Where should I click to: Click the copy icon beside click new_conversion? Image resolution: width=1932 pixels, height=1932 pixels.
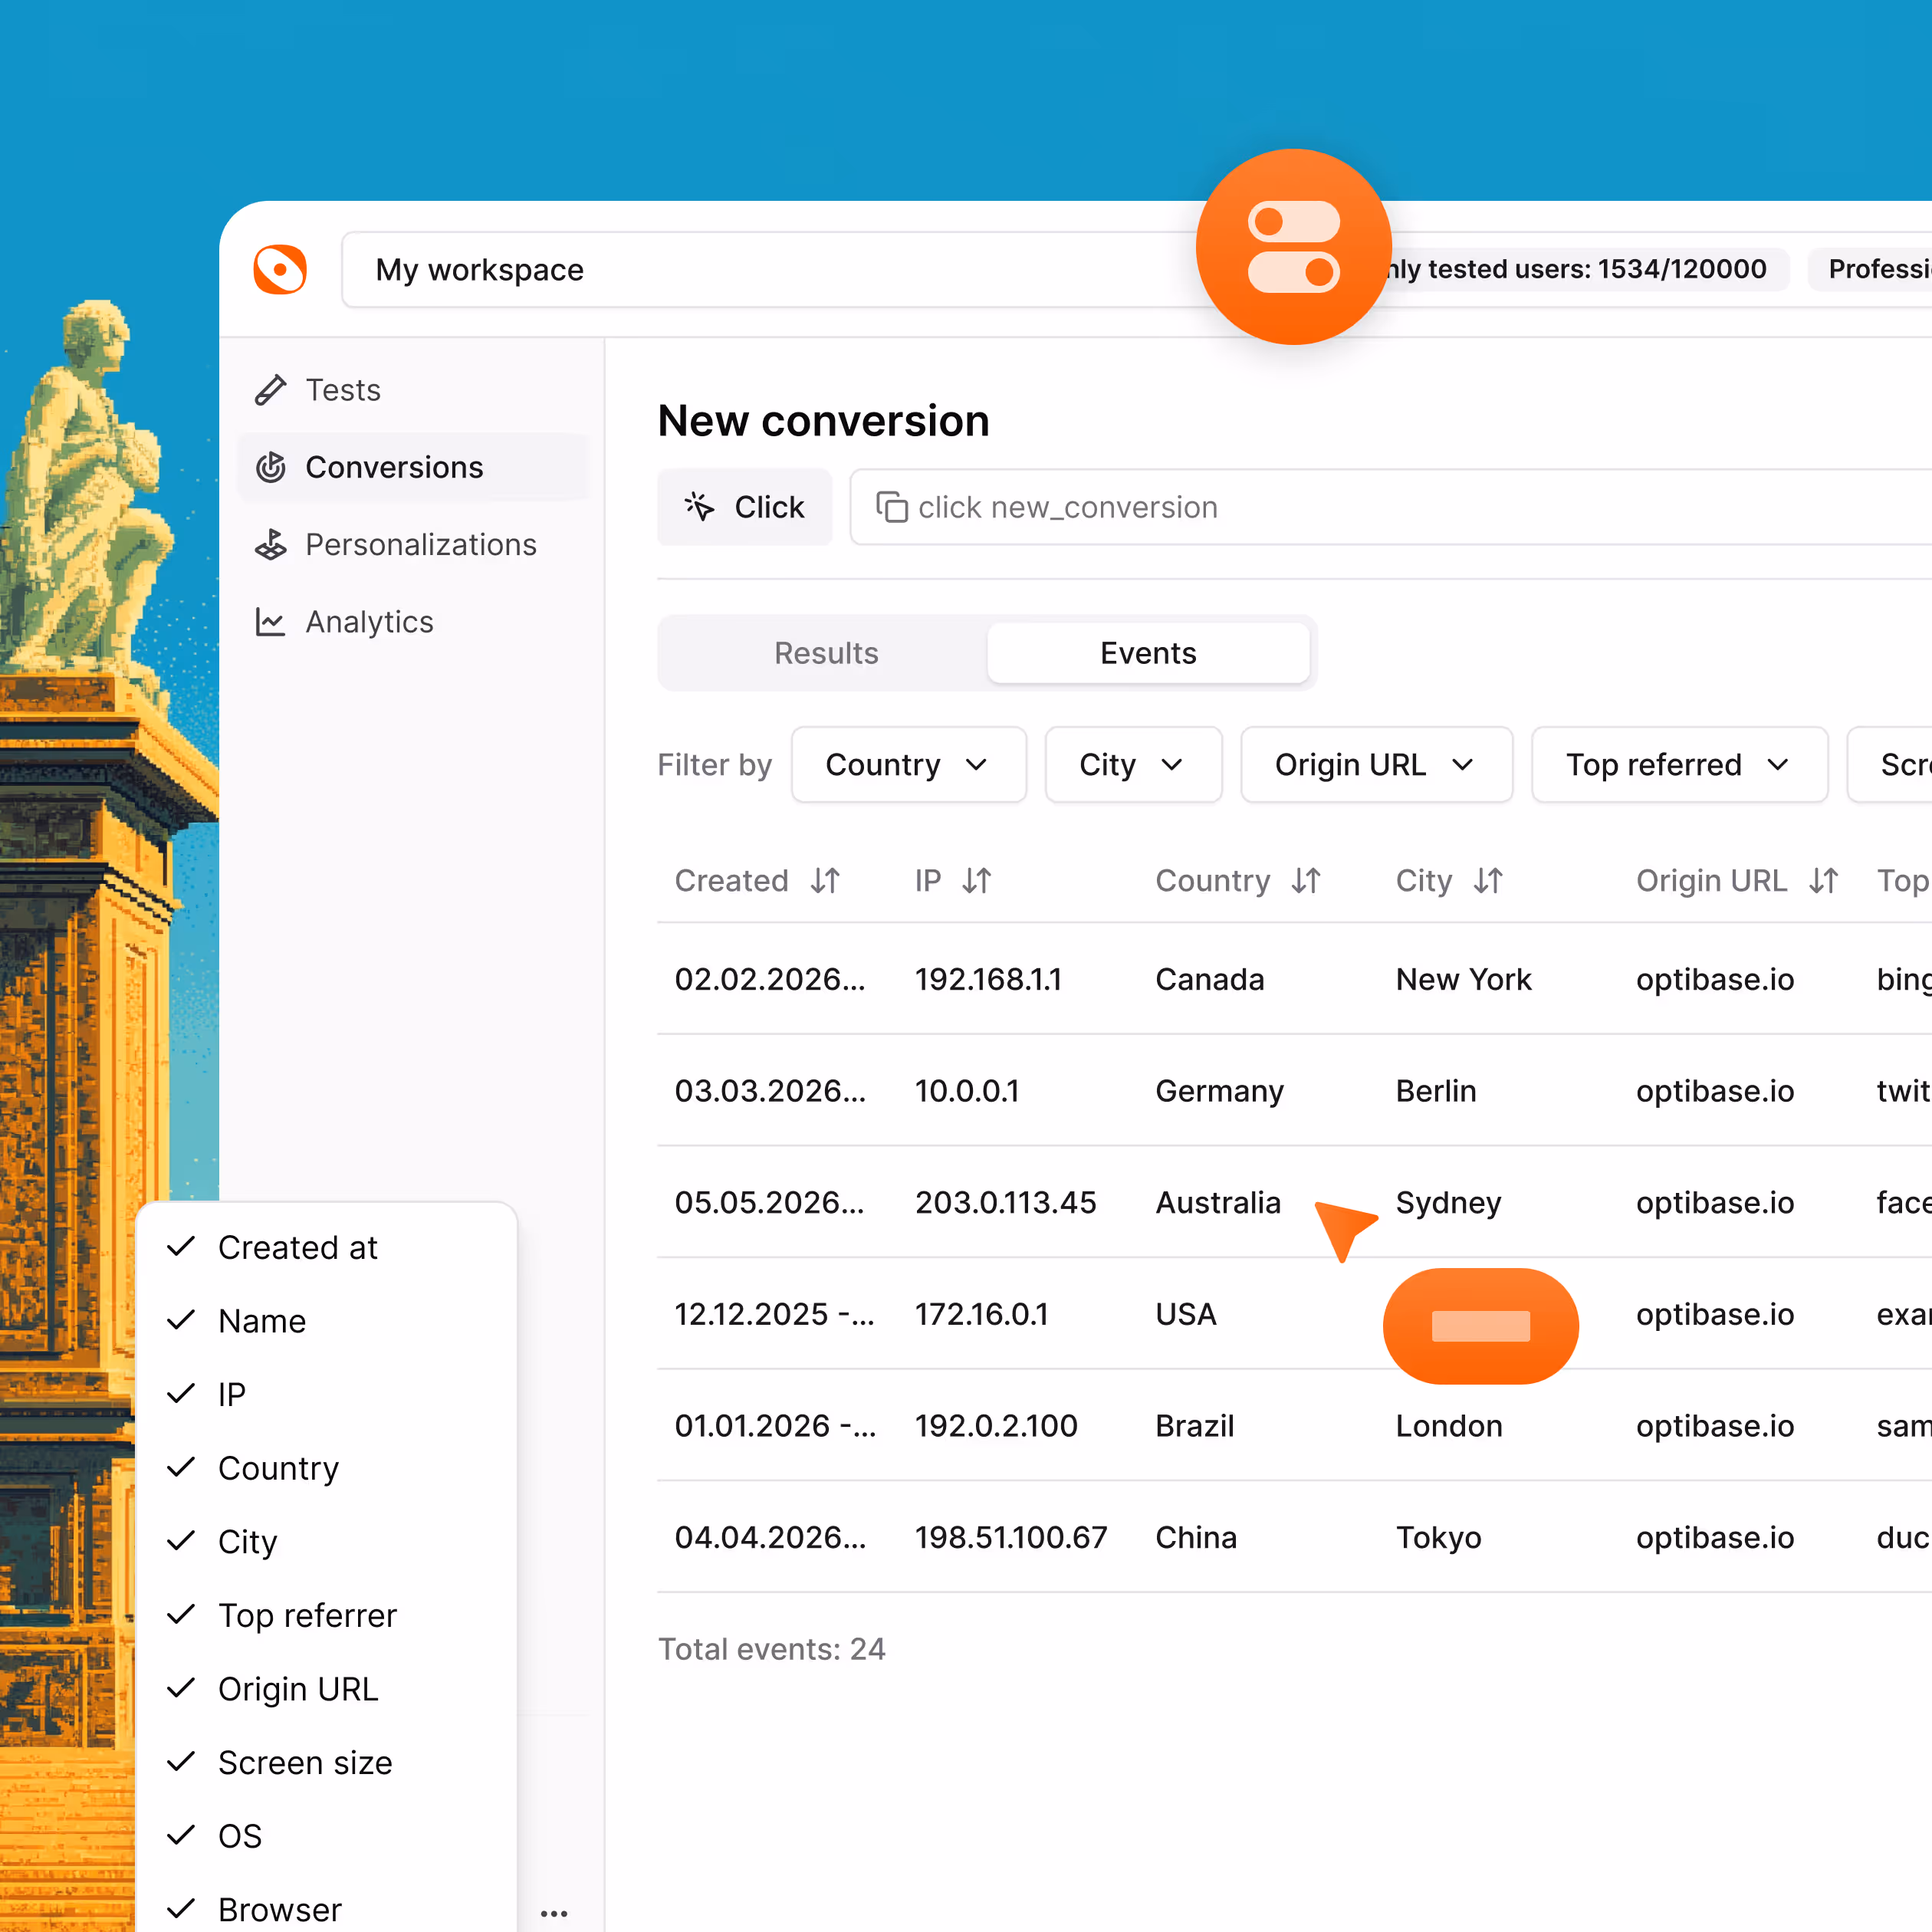tap(891, 507)
